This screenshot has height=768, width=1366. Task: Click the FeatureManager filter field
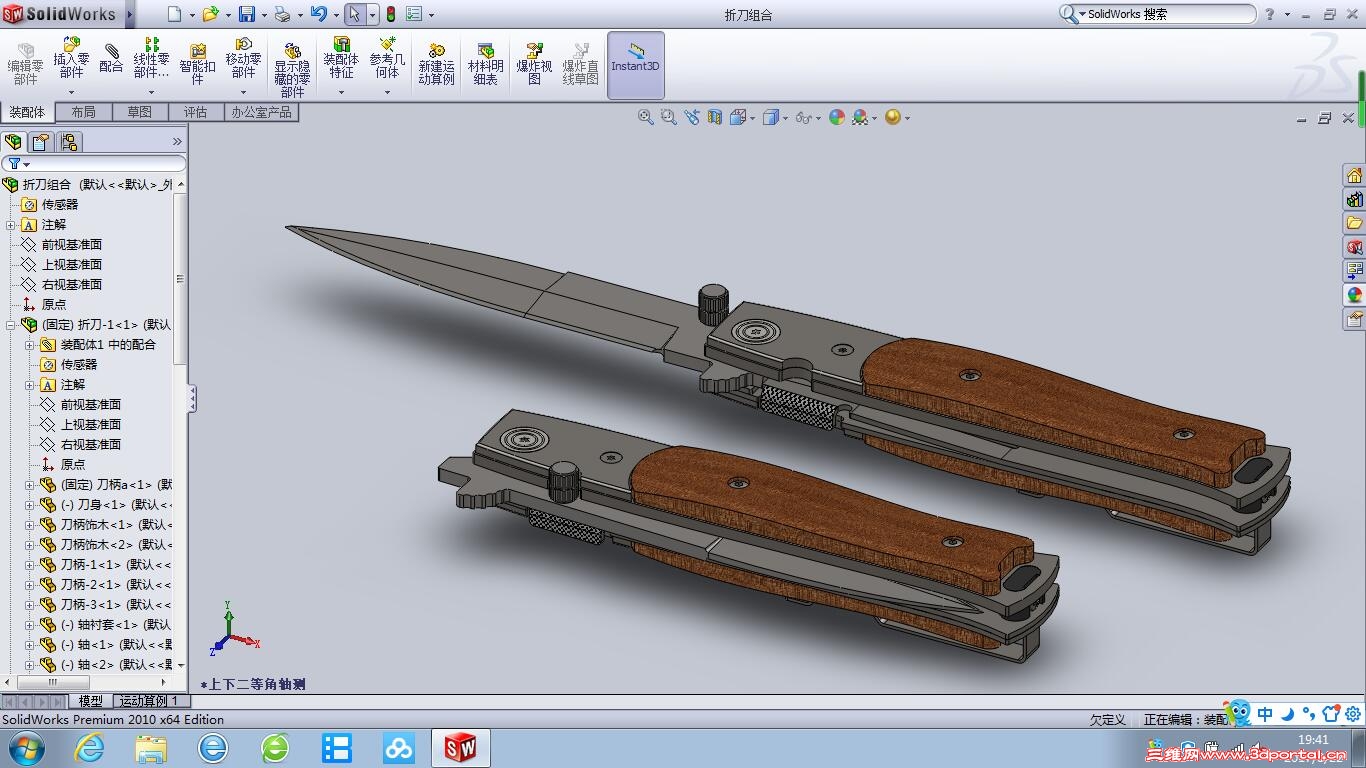click(94, 163)
